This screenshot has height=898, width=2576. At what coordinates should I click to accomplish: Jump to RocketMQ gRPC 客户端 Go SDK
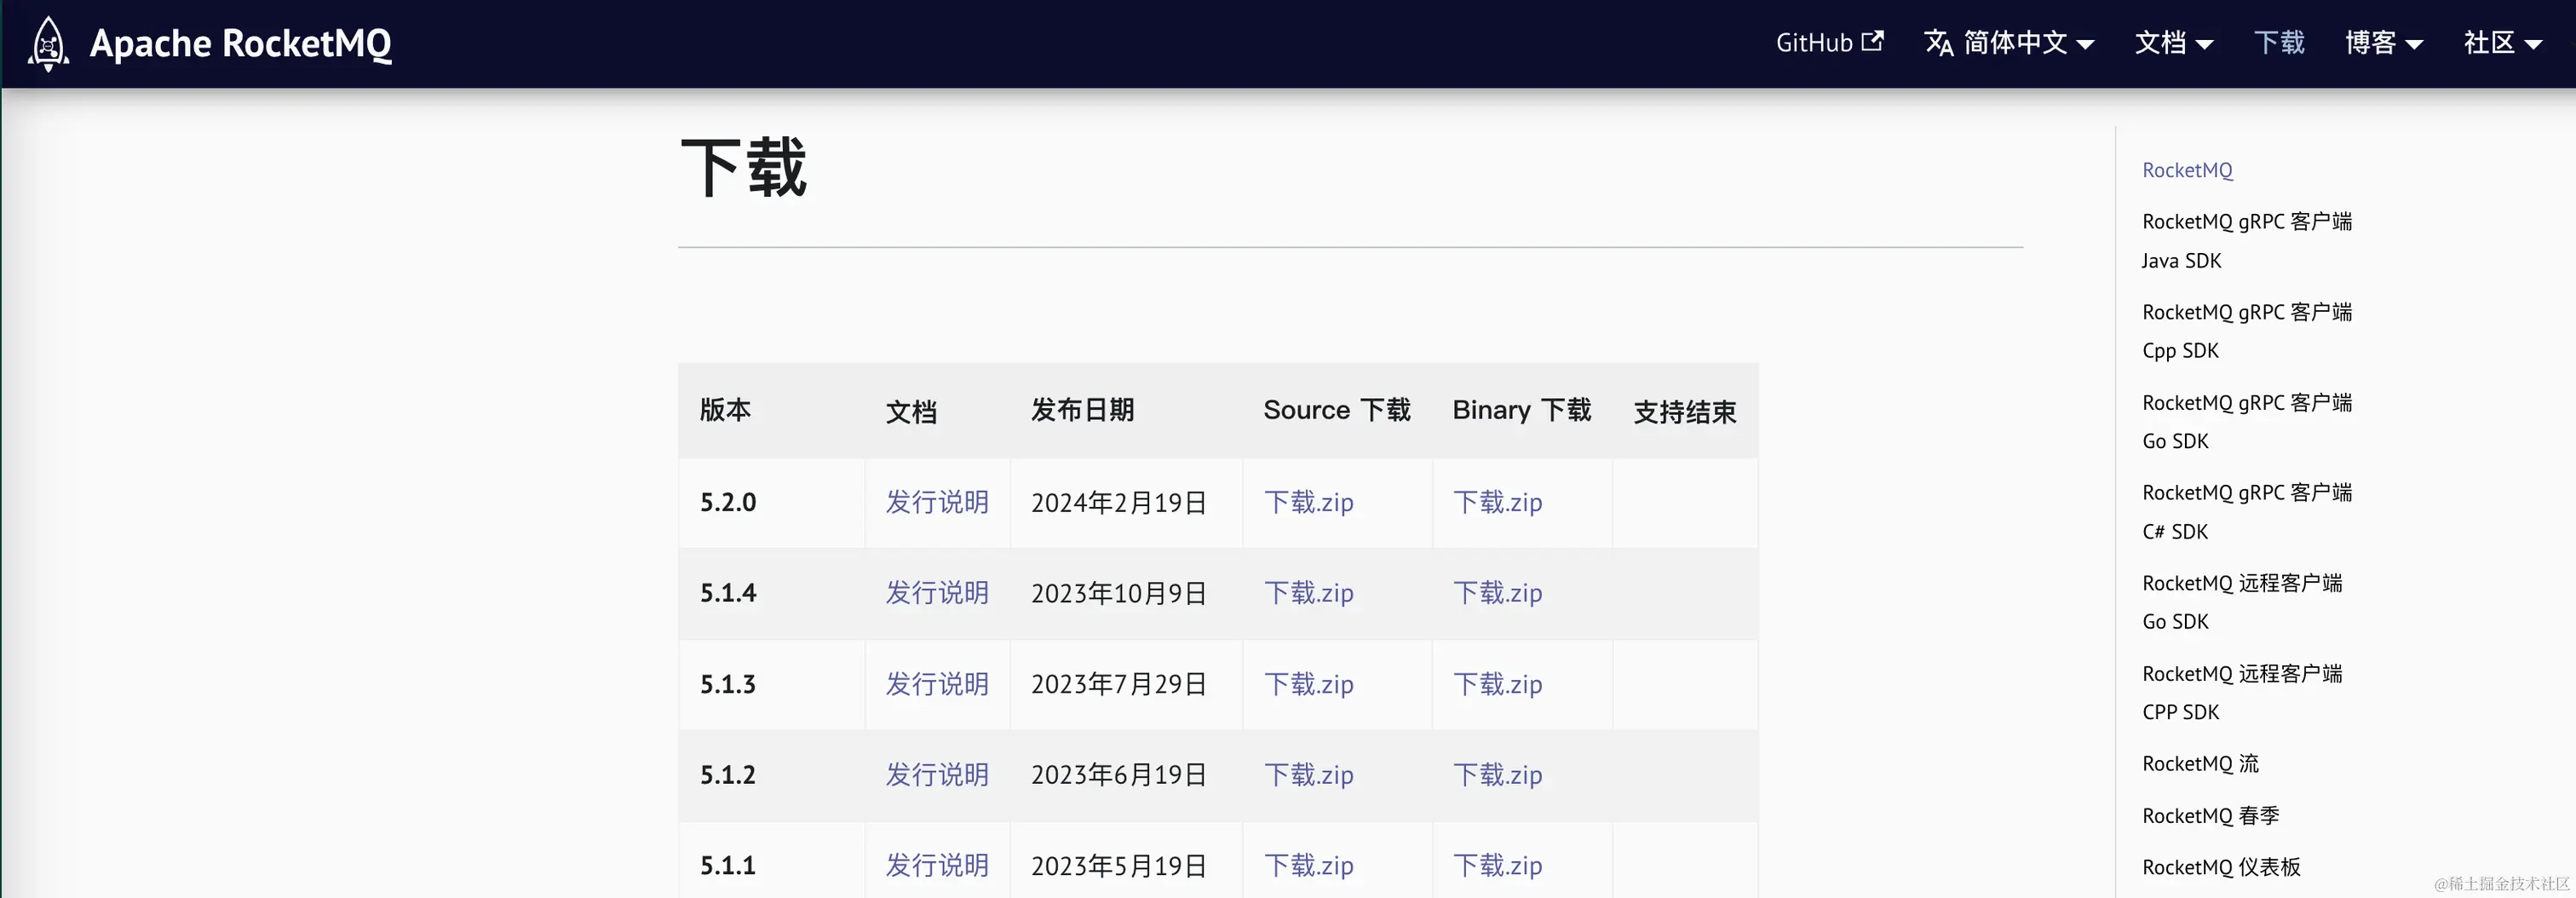point(2246,422)
